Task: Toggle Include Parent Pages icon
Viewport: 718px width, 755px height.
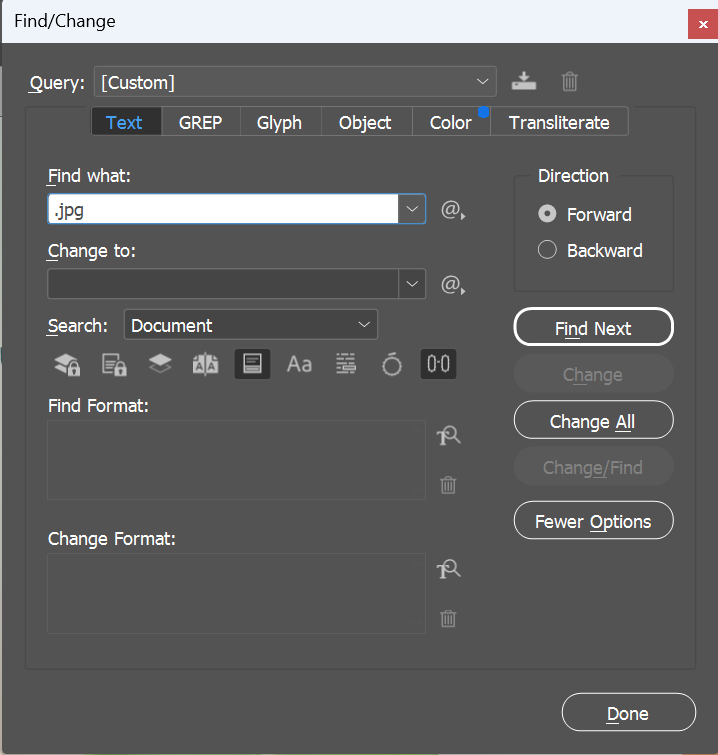Action: coord(206,365)
